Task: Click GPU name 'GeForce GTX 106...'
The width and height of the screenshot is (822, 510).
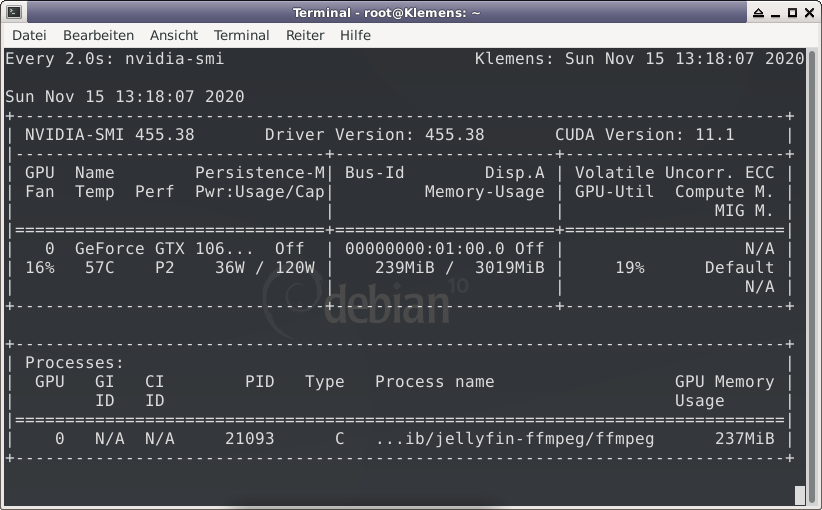Action: 164,248
